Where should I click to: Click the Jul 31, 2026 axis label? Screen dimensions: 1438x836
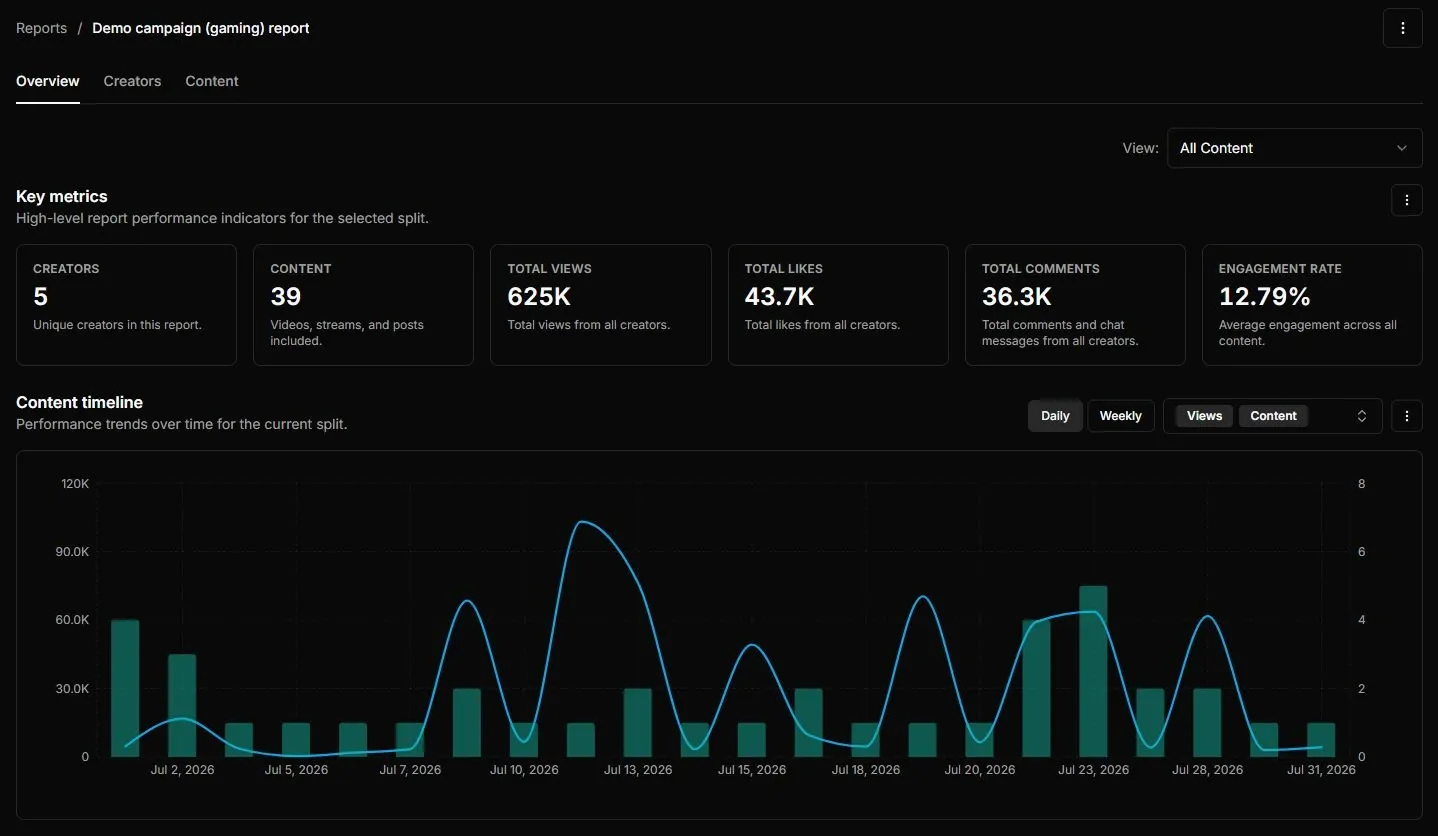pyautogui.click(x=1321, y=769)
